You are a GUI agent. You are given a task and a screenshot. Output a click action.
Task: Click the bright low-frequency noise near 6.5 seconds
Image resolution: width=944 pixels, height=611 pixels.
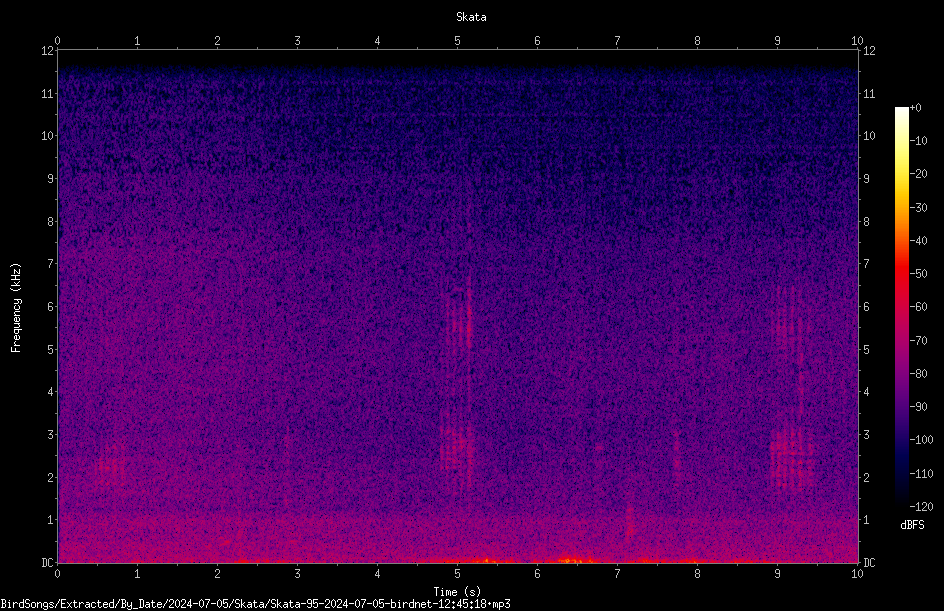tap(575, 560)
